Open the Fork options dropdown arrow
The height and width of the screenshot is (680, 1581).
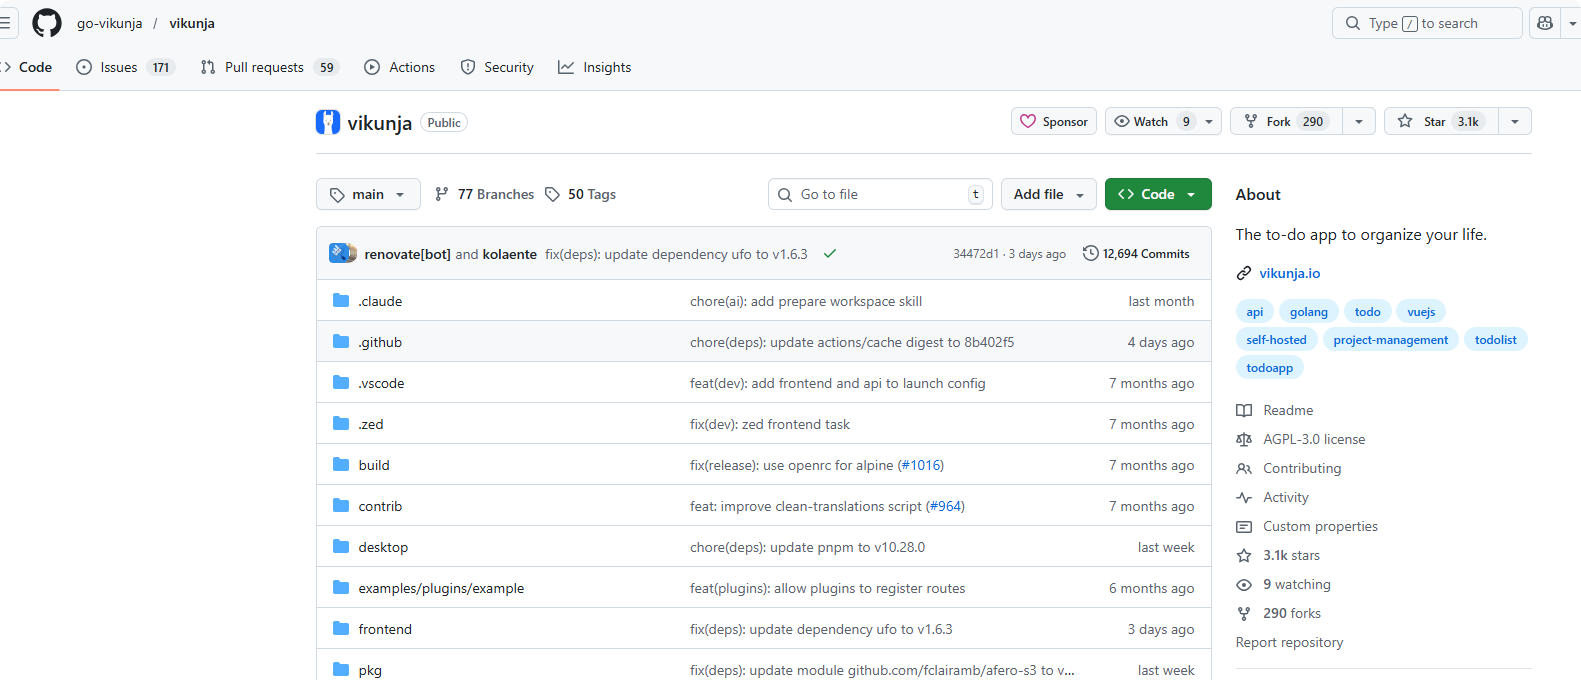pyautogui.click(x=1358, y=121)
